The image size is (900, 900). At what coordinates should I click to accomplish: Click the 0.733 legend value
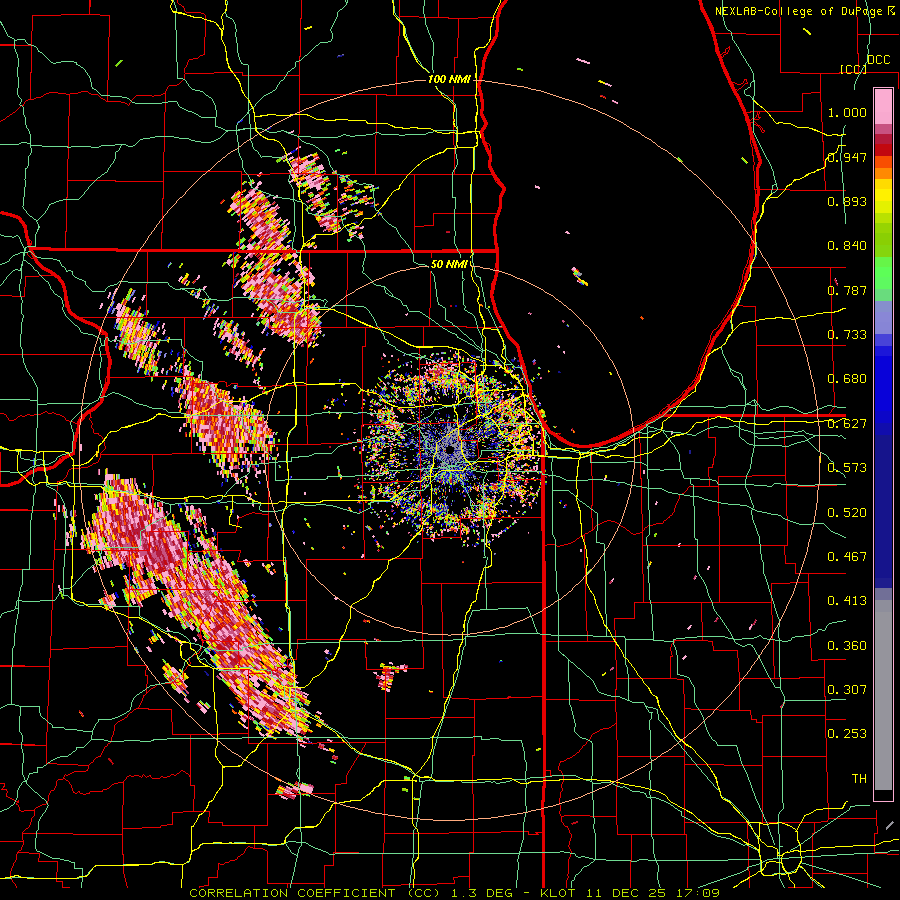[847, 335]
